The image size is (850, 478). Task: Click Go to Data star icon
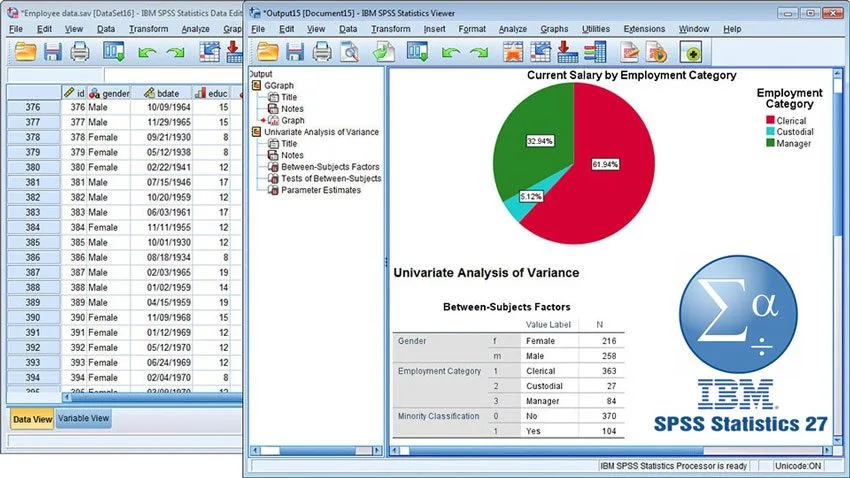(x=512, y=52)
